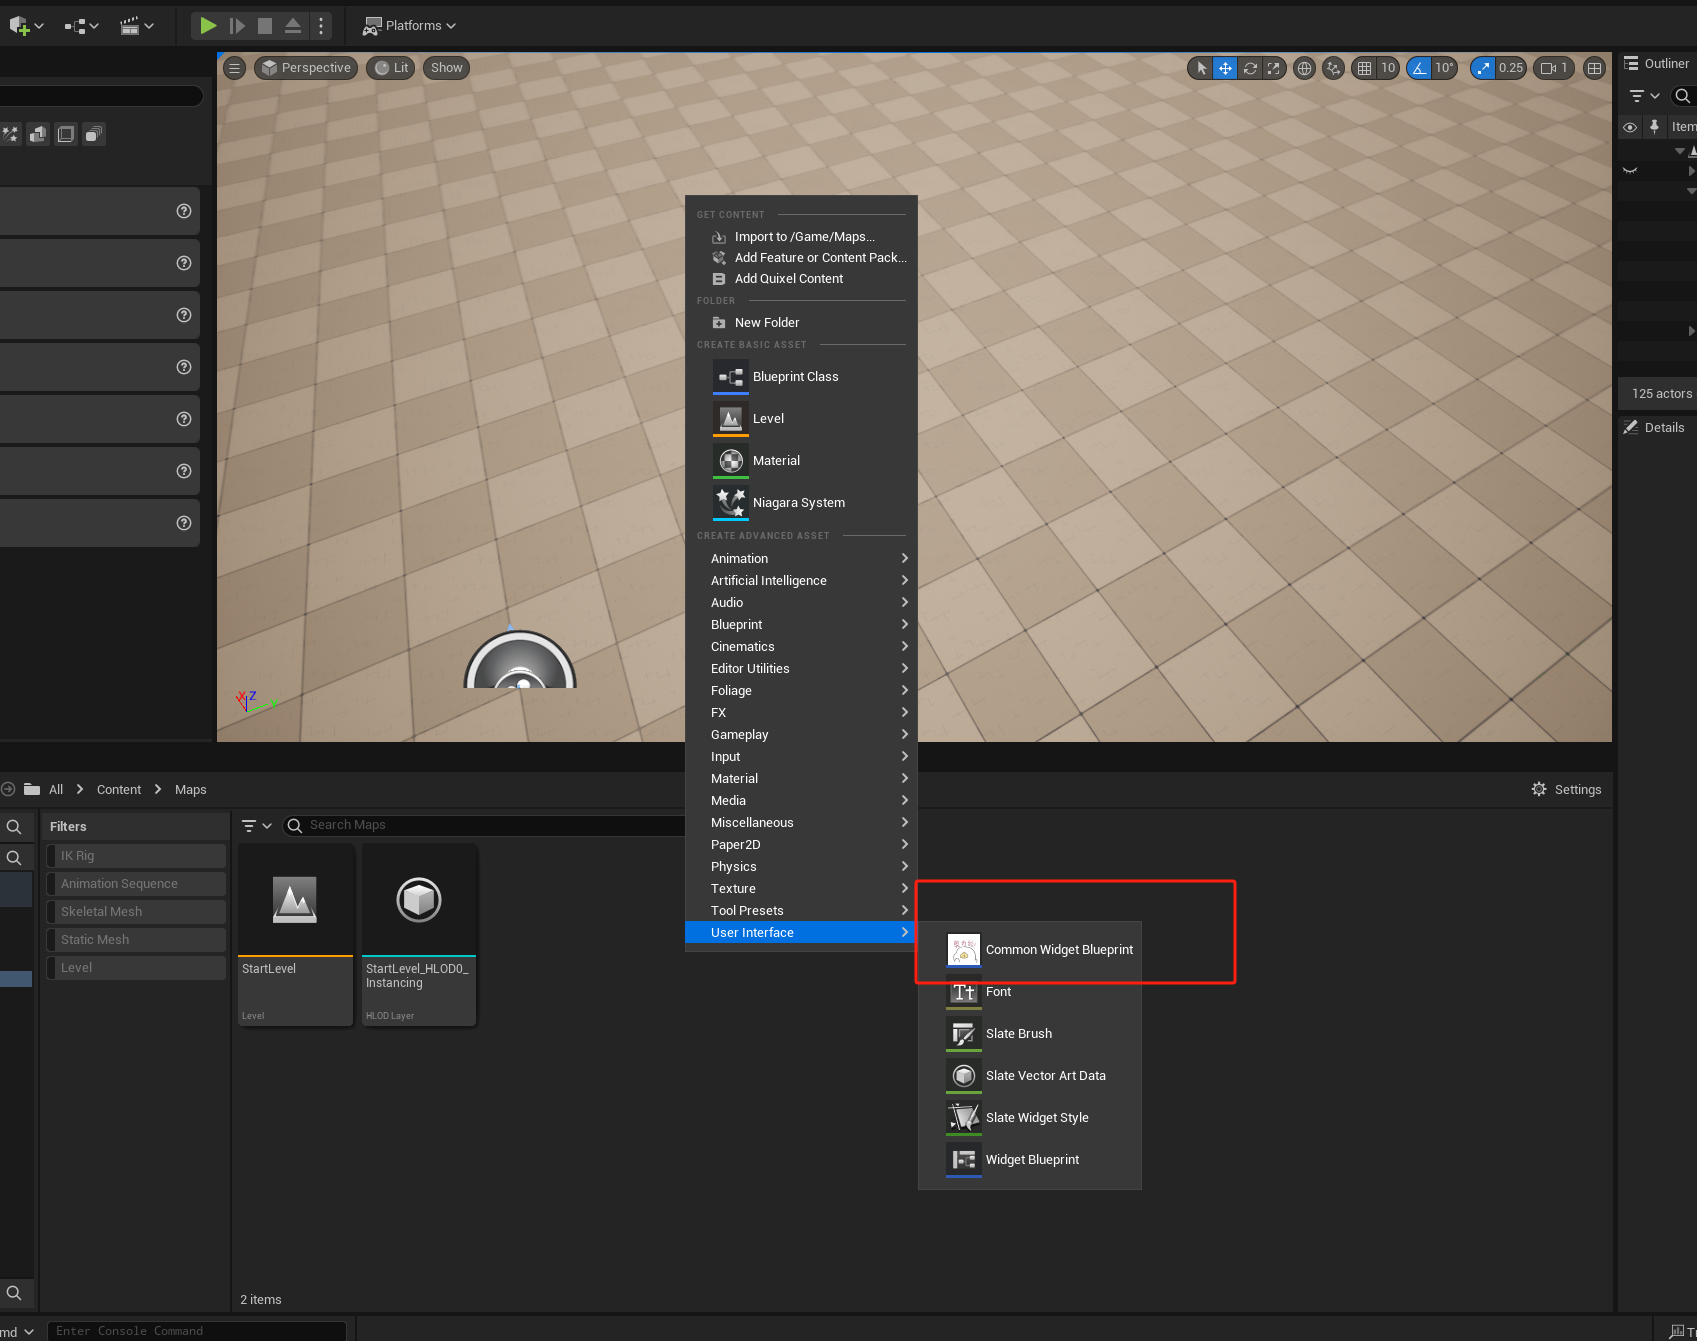Open the viewport hamburger menu
This screenshot has height=1341, width=1697.
pos(234,68)
